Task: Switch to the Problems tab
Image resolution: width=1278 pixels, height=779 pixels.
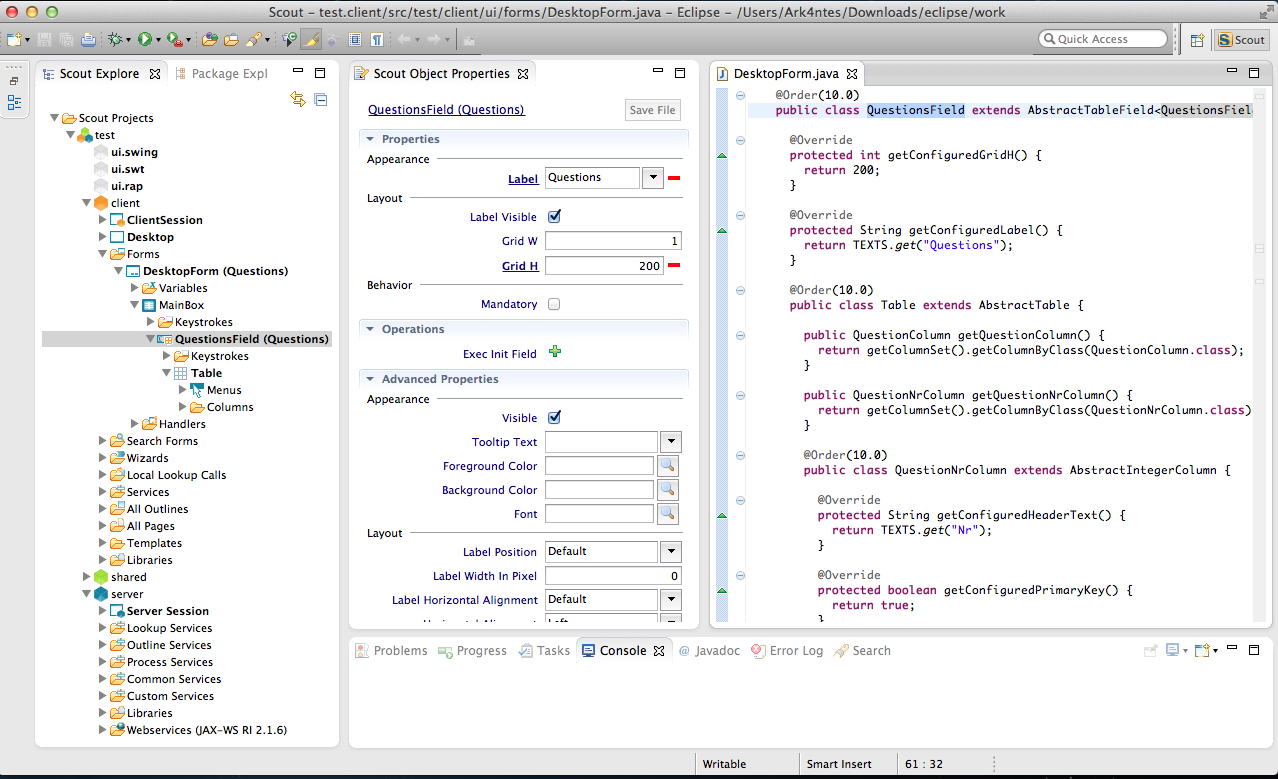Action: point(400,651)
